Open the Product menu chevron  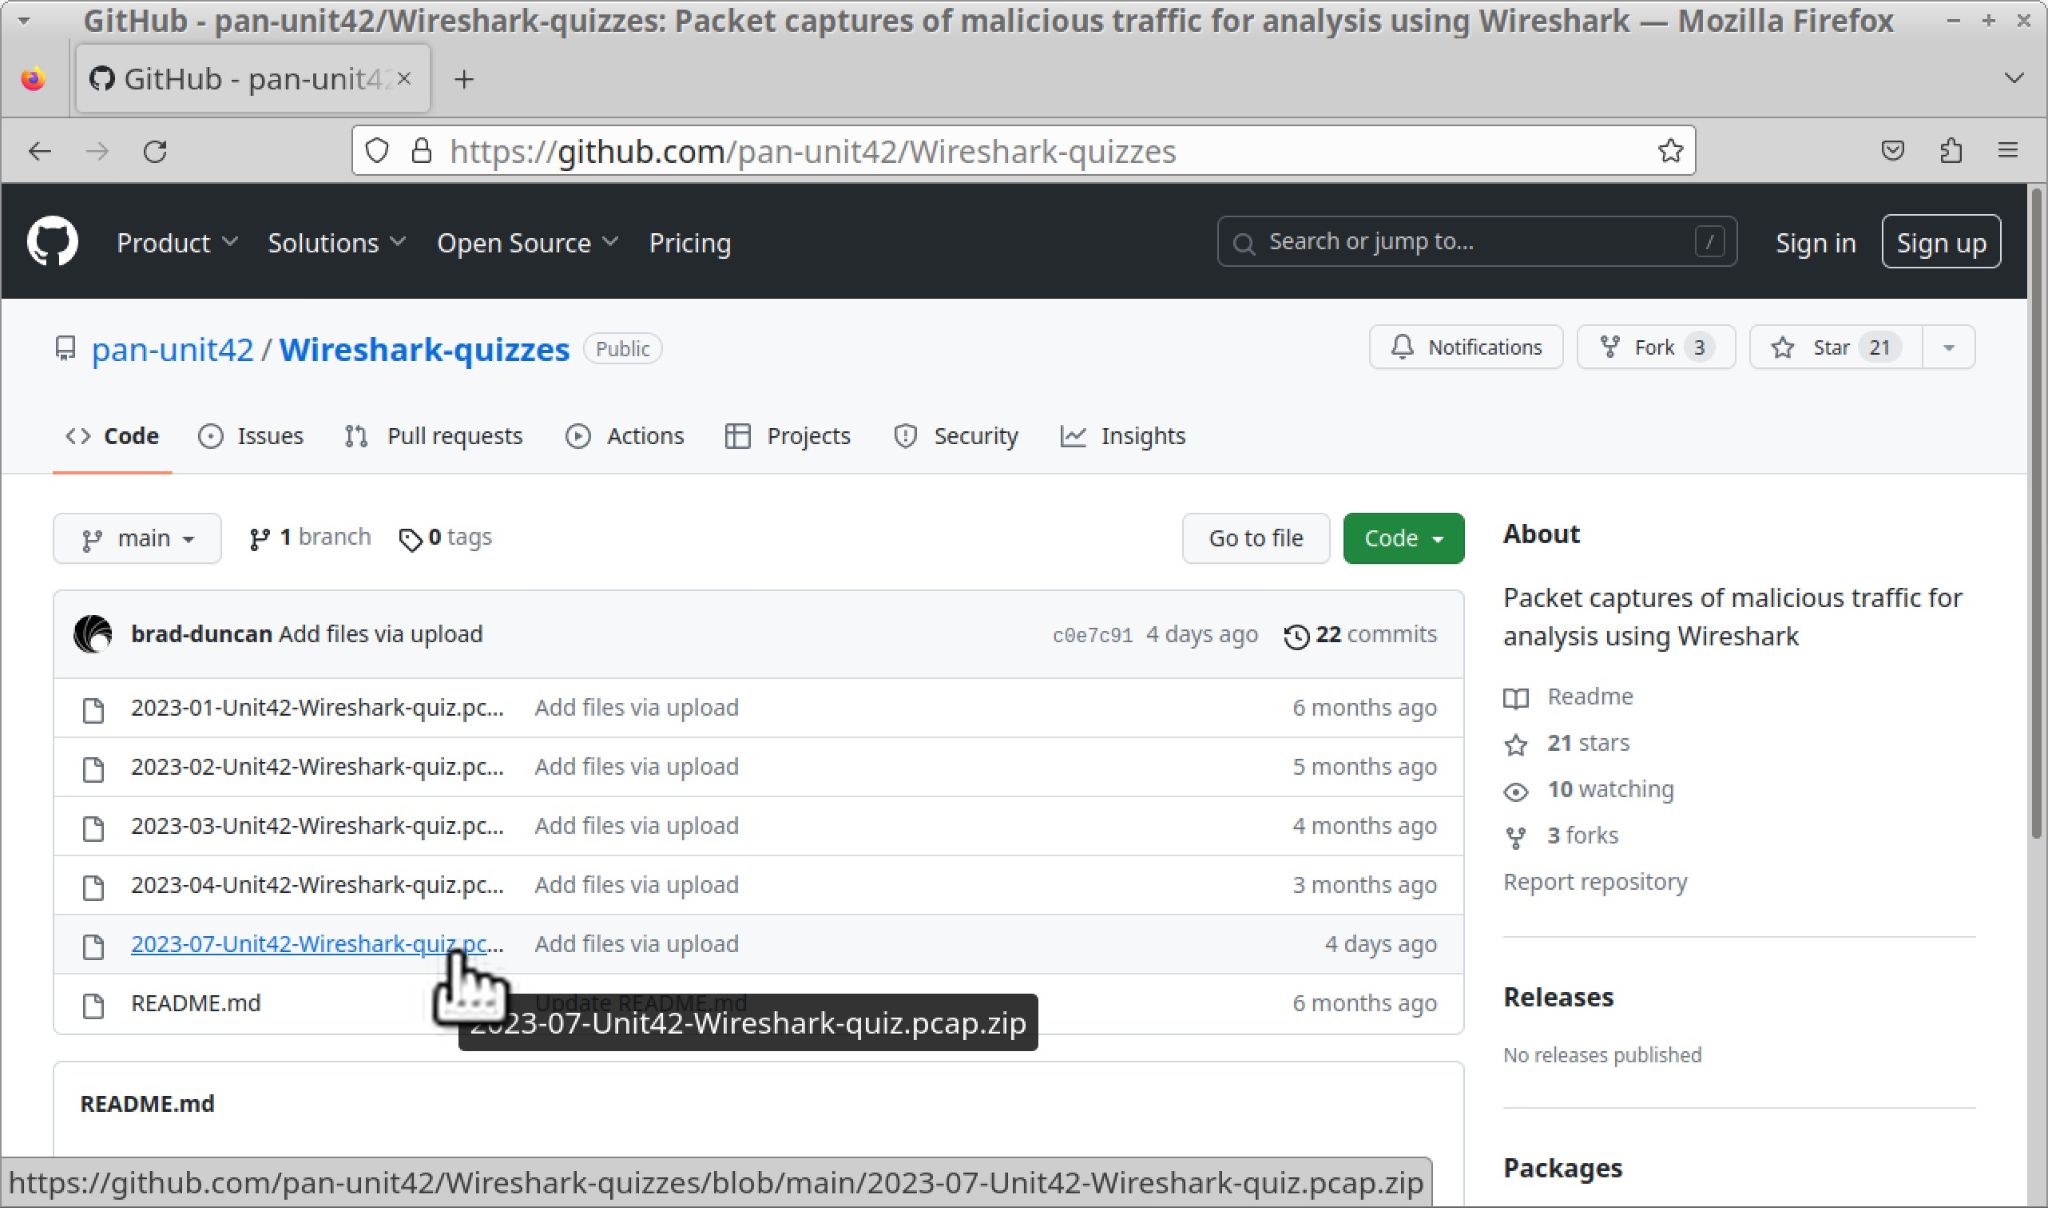click(x=231, y=242)
